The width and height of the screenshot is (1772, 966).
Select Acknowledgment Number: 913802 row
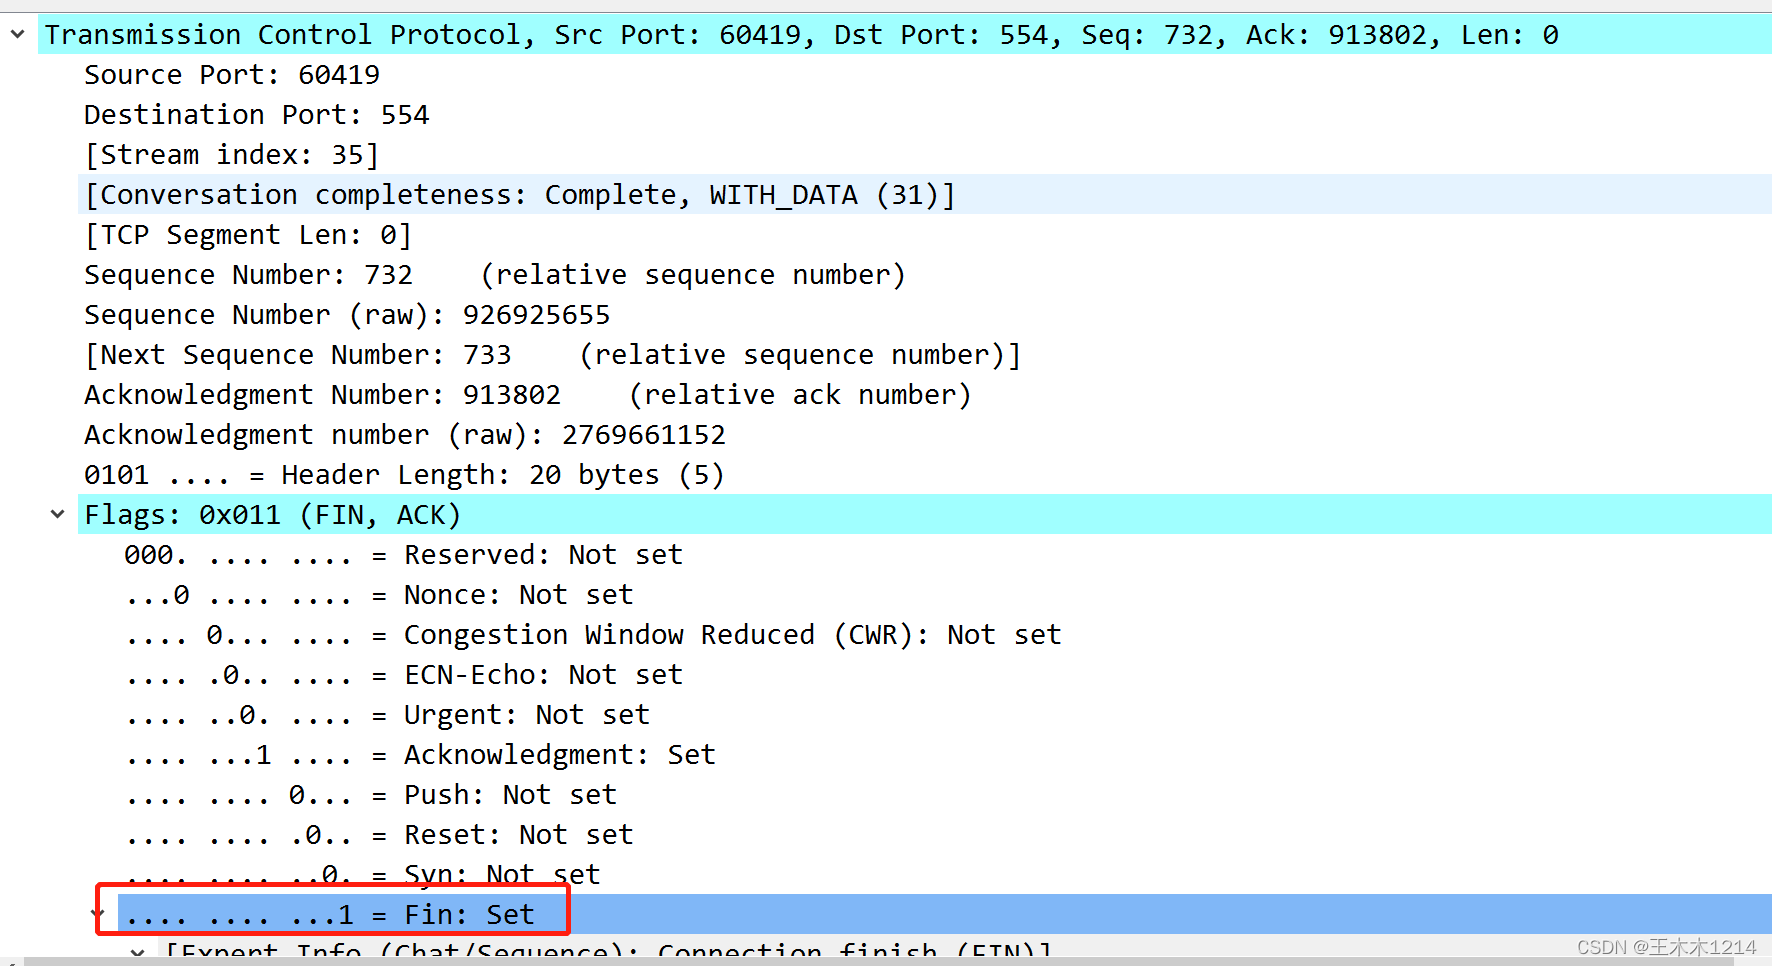925,394
